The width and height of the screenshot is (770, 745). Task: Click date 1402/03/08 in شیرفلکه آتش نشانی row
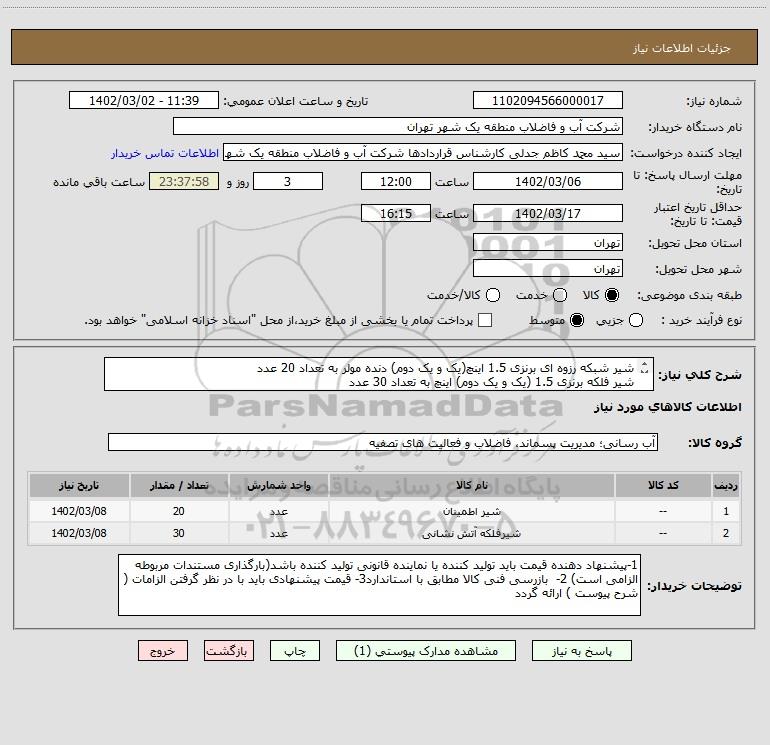79,533
